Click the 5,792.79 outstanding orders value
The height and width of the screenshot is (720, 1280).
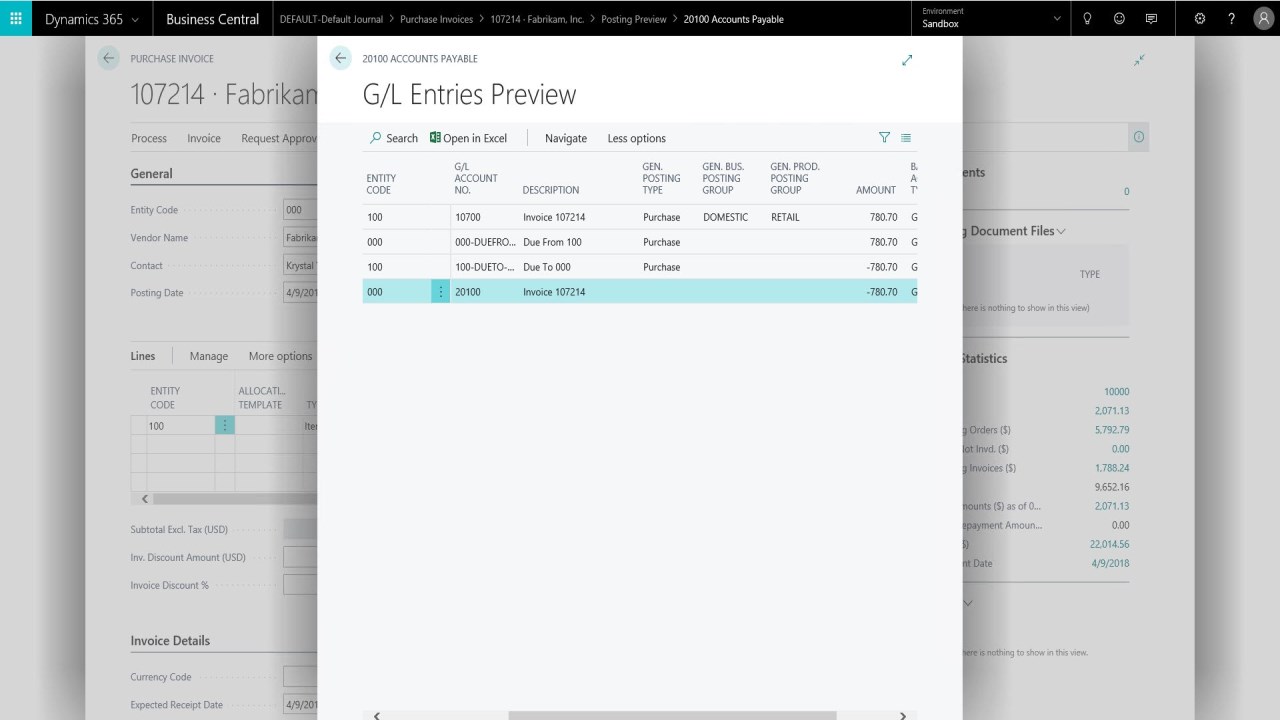pyautogui.click(x=1112, y=430)
